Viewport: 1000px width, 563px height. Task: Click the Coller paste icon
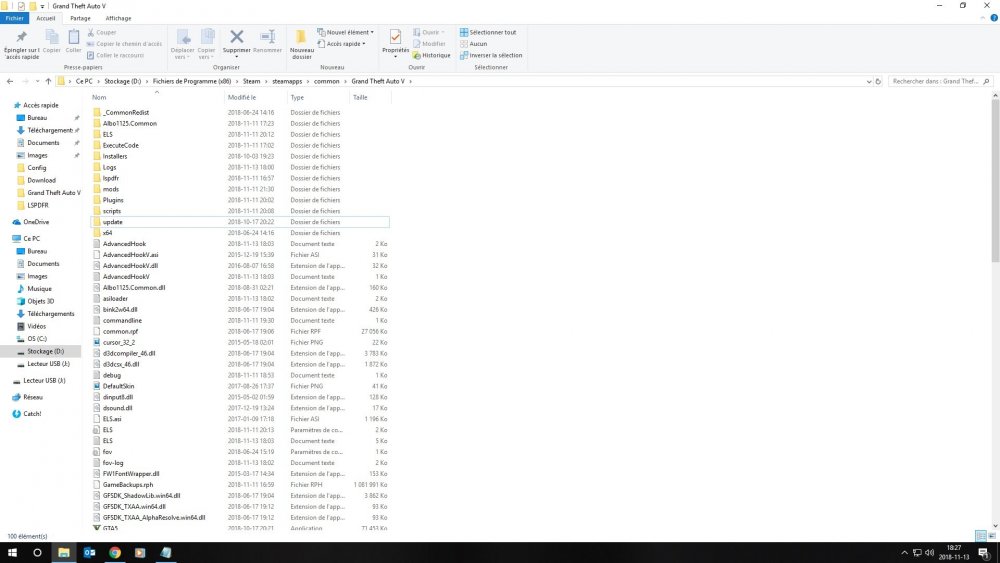tap(74, 37)
